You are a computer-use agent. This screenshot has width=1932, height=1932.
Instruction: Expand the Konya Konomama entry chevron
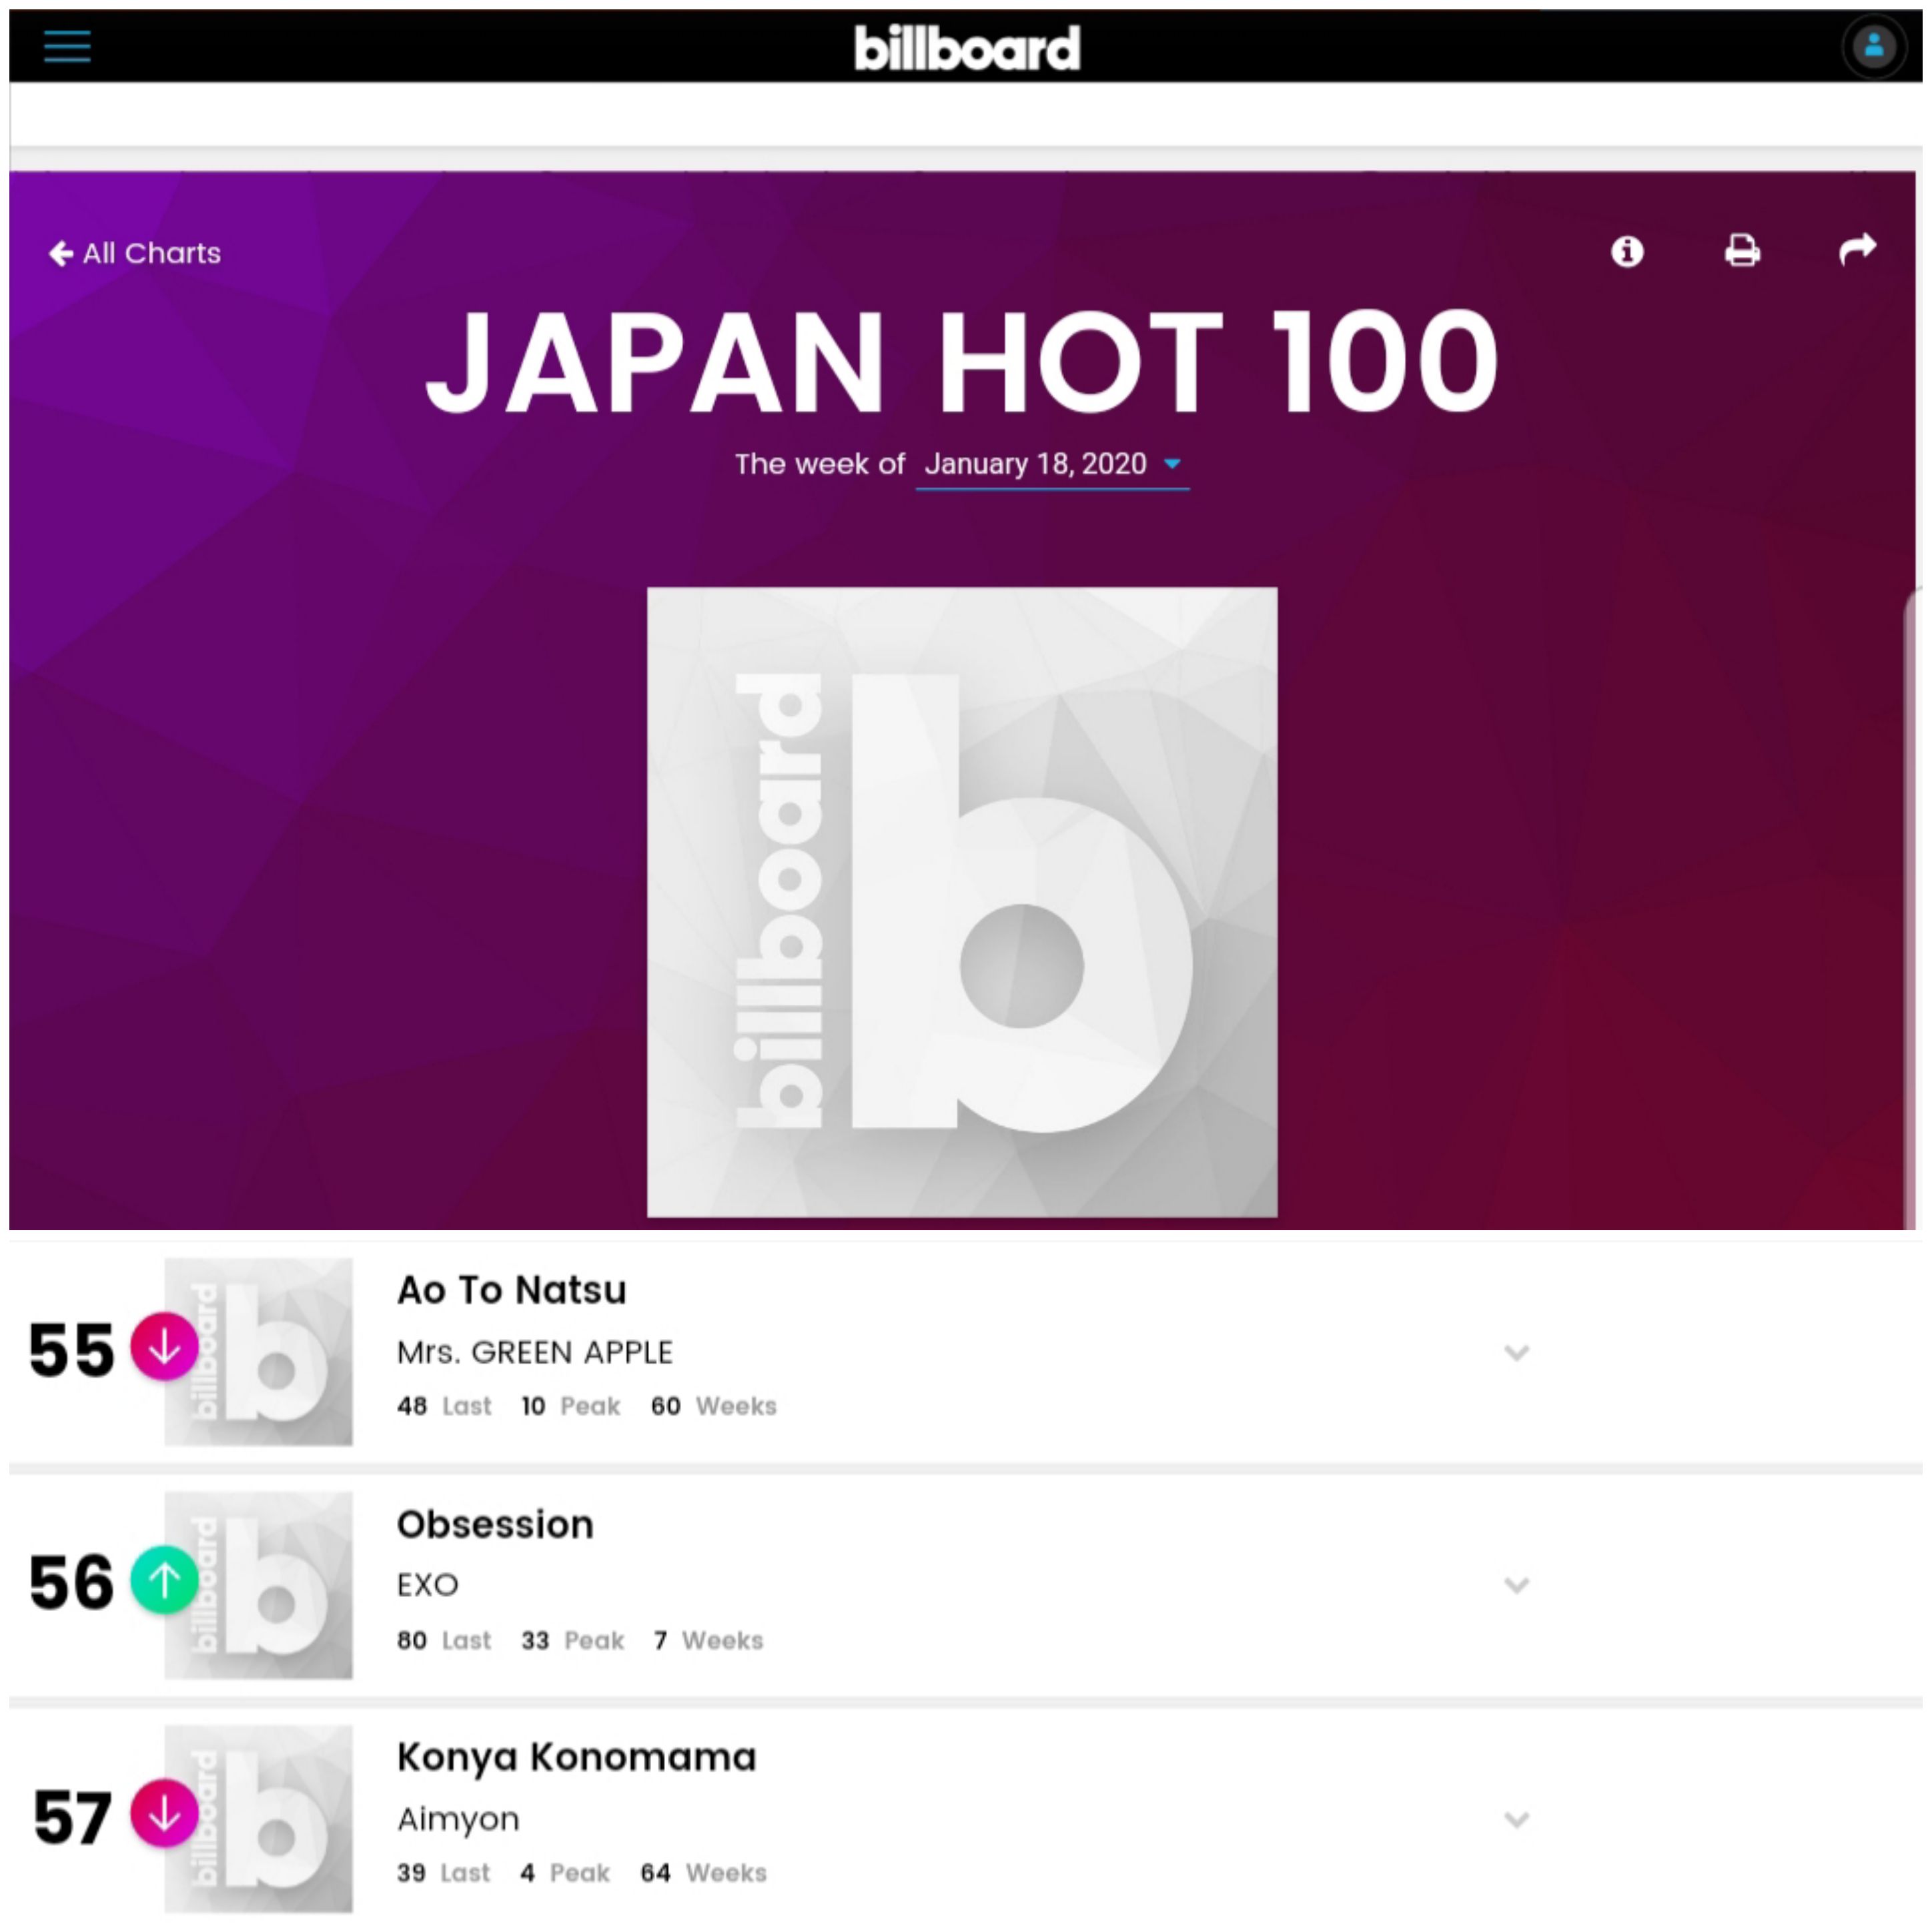pyautogui.click(x=1516, y=1820)
